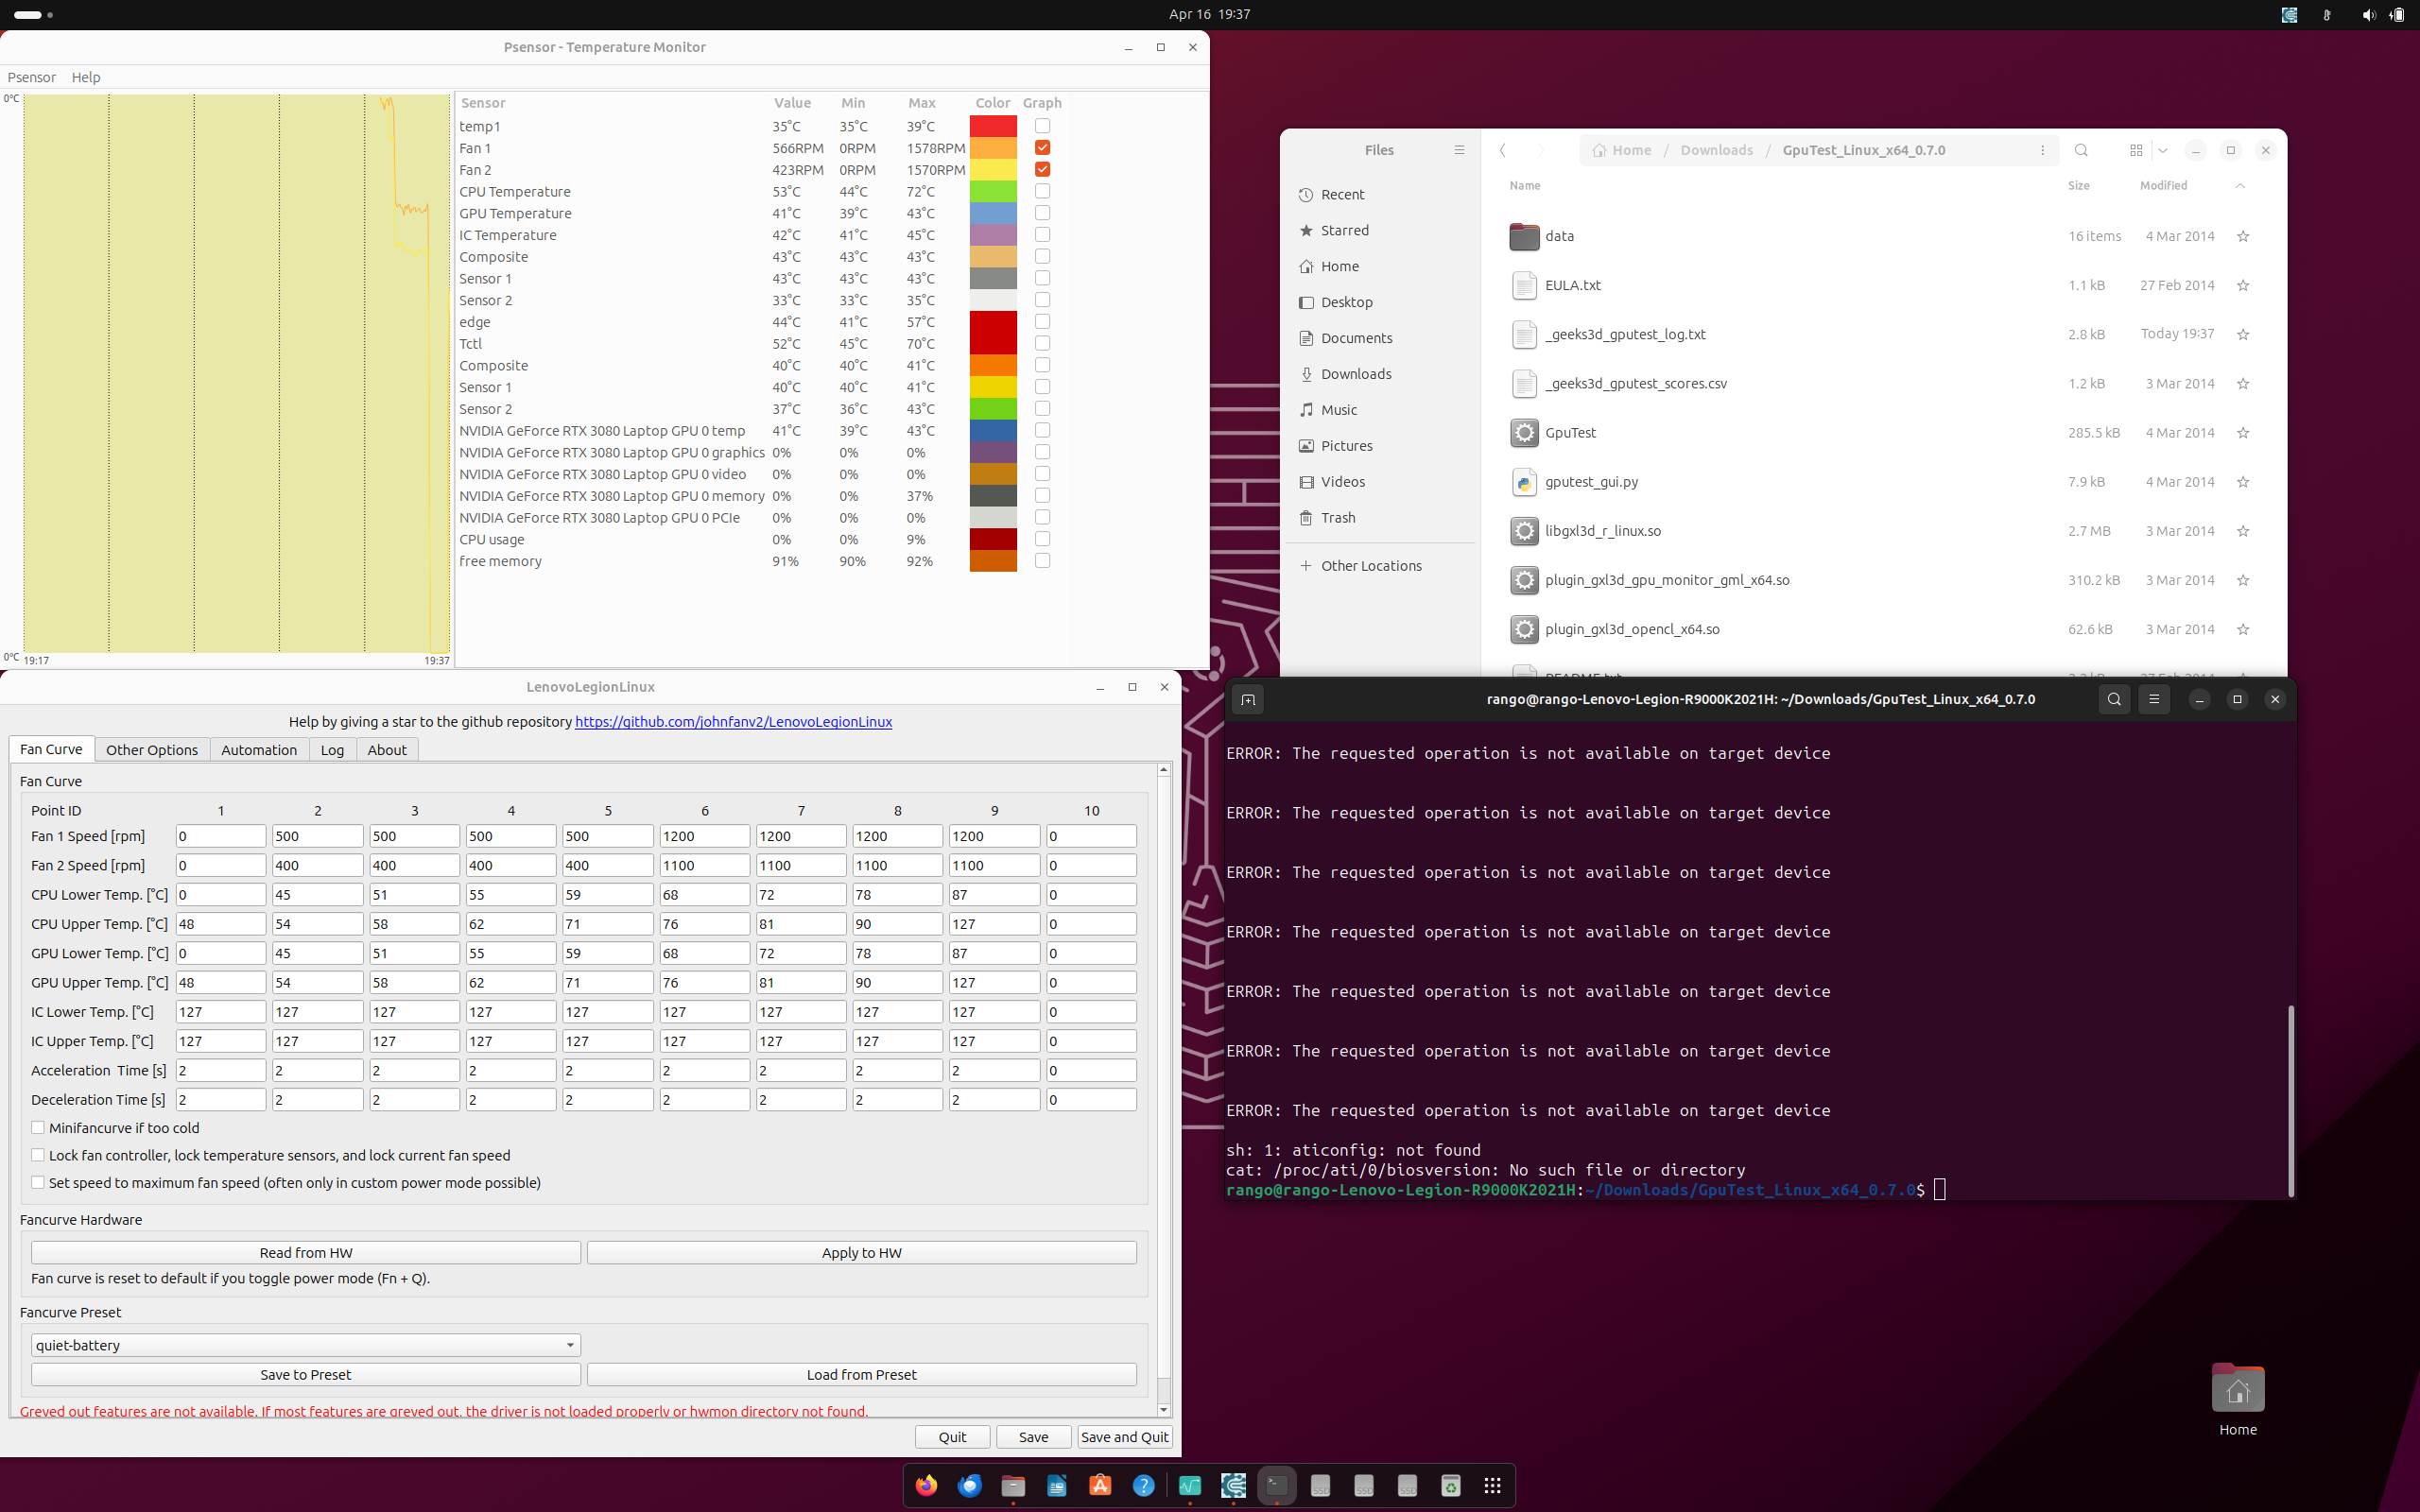
Task: Open the Files hamburger menu icon
Action: pyautogui.click(x=1459, y=150)
